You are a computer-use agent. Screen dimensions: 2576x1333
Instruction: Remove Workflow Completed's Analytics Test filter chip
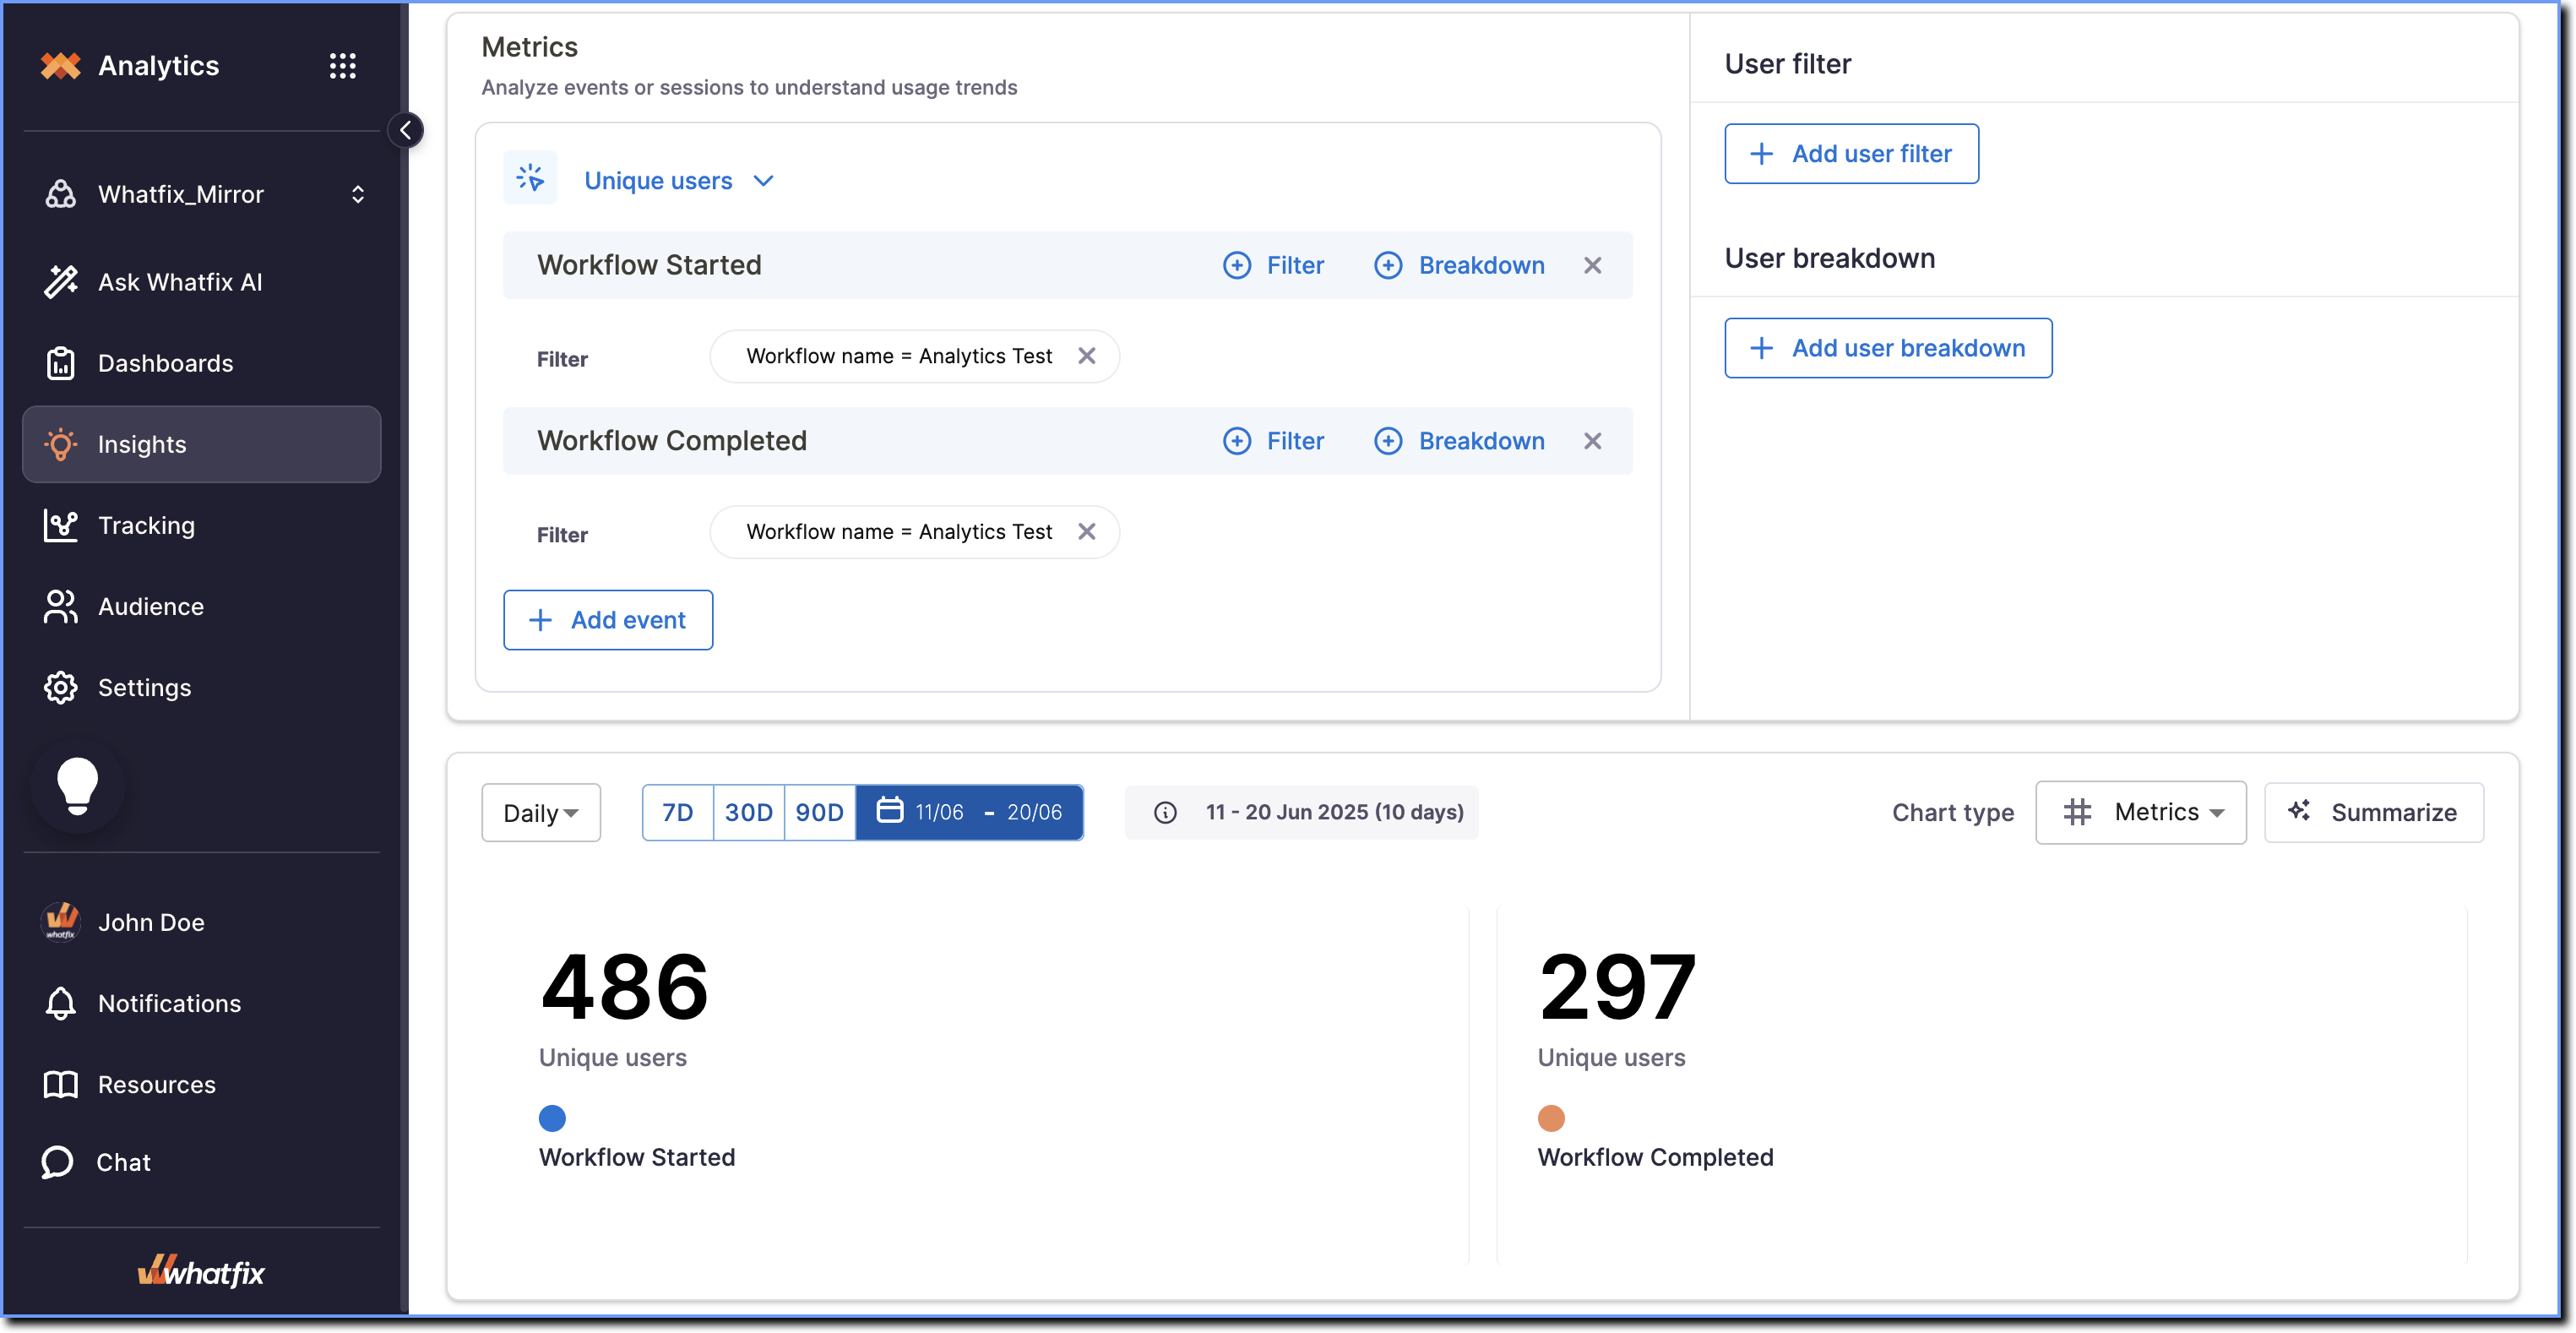click(x=1087, y=532)
